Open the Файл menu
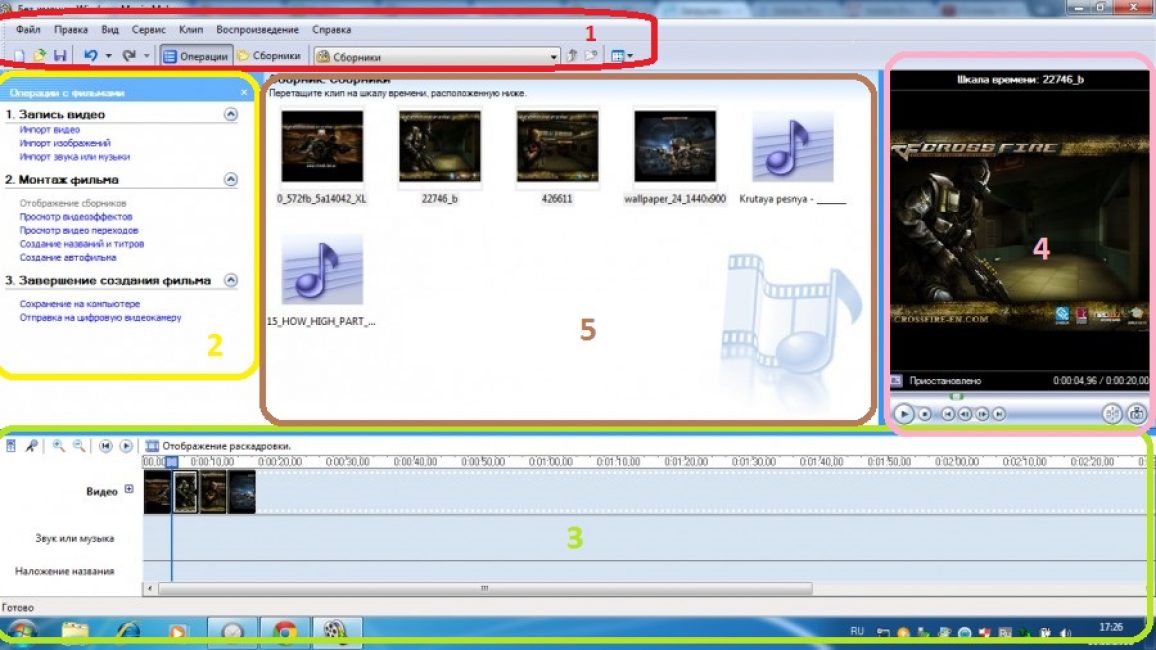1156x650 pixels. 28,29
